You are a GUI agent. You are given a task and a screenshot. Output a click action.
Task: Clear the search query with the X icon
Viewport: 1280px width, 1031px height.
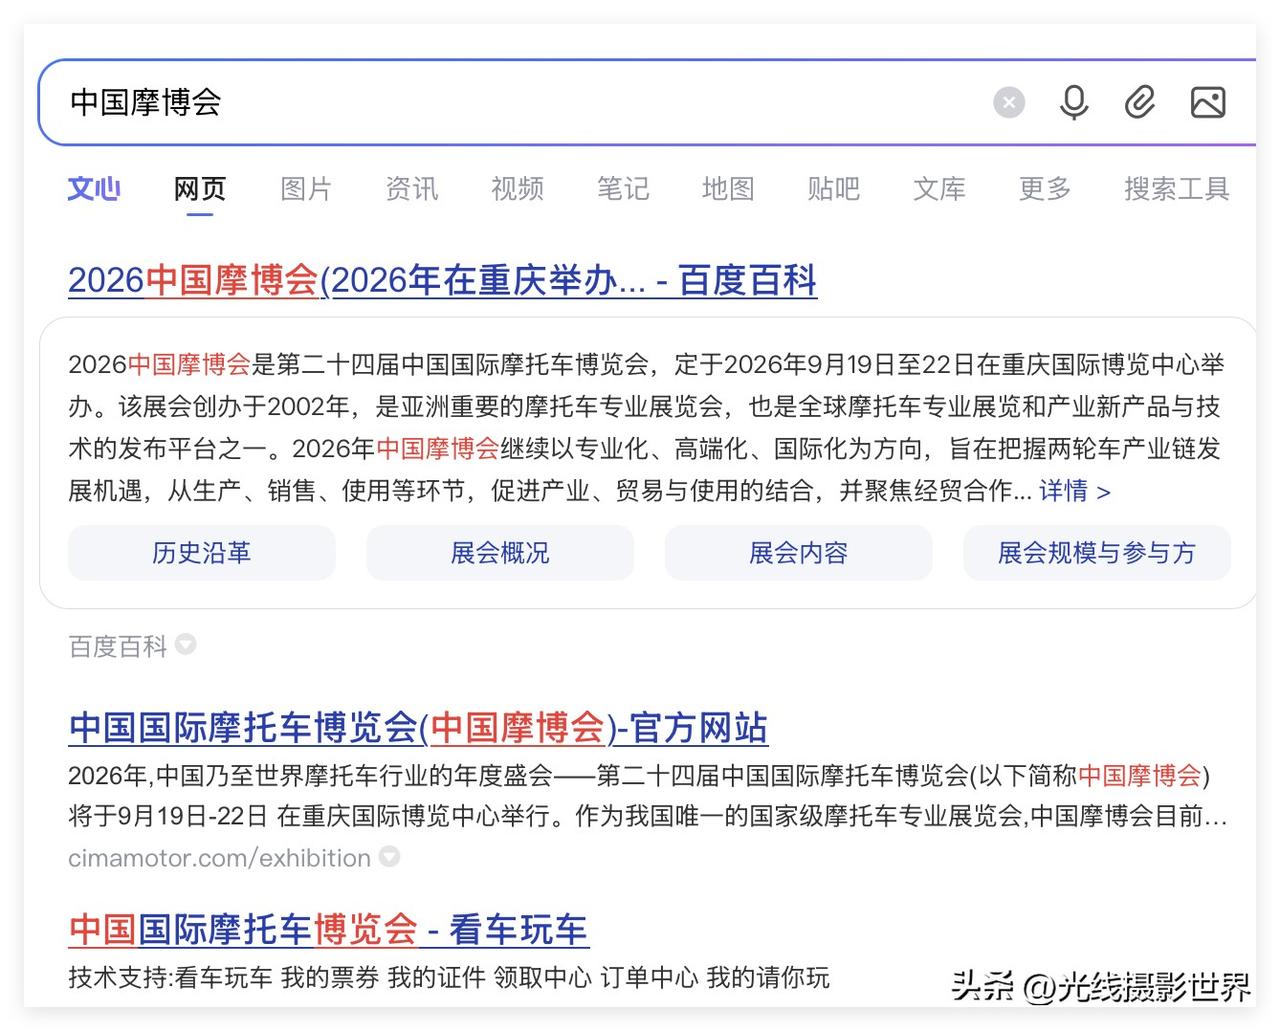click(1009, 102)
